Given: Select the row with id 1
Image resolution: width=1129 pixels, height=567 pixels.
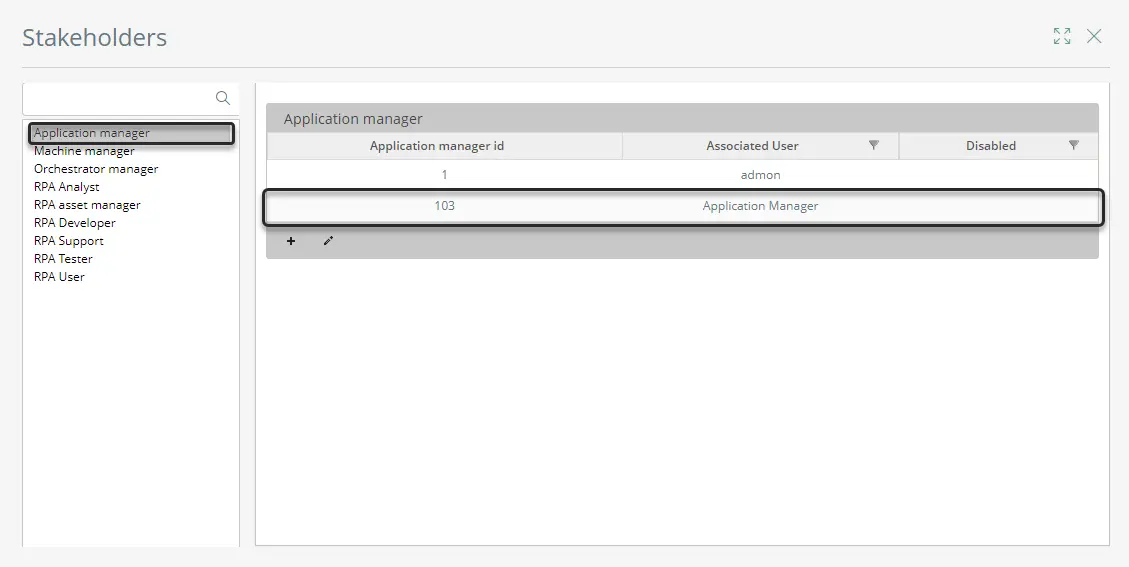Looking at the screenshot, I should [x=683, y=174].
